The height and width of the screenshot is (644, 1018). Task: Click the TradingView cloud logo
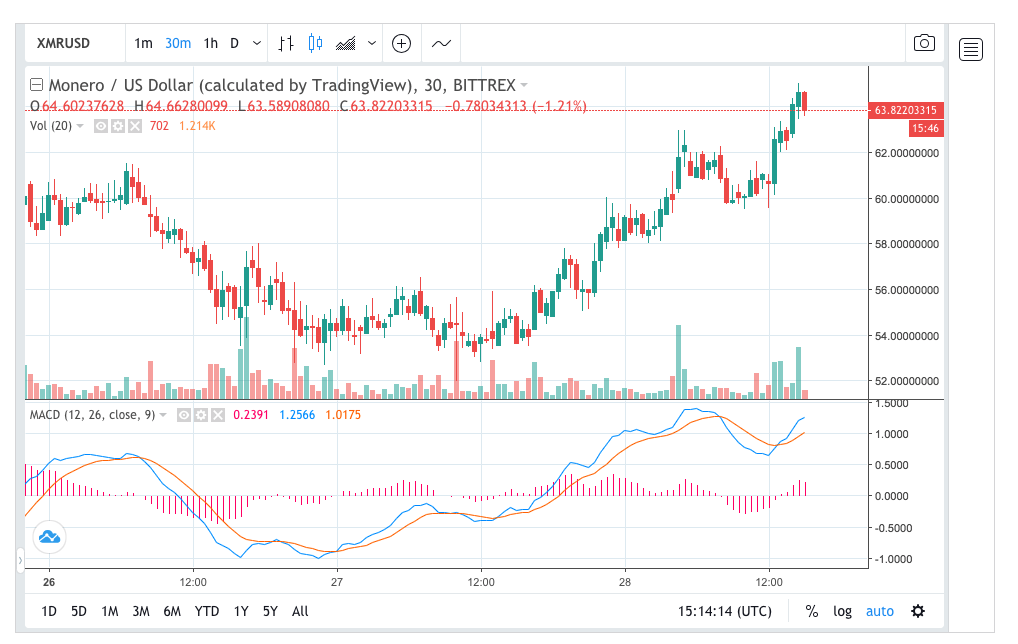pos(49,537)
